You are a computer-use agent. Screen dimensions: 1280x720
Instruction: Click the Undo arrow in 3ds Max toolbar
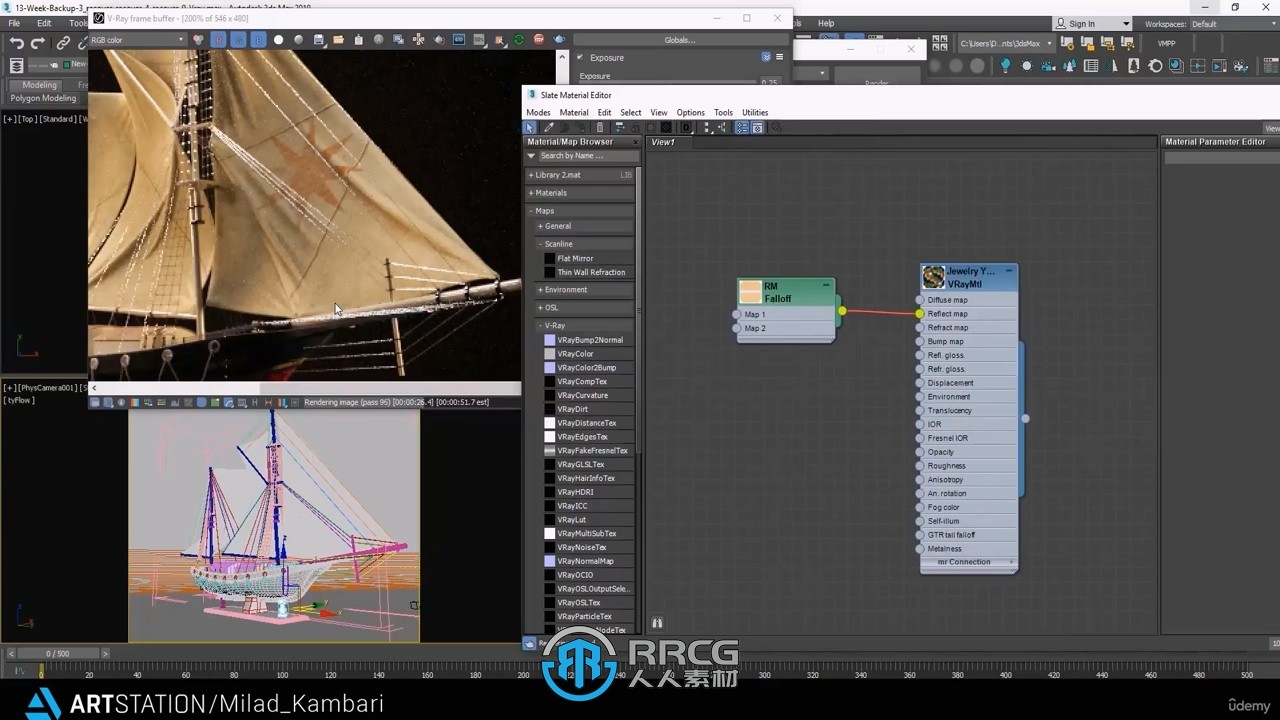pos(16,43)
